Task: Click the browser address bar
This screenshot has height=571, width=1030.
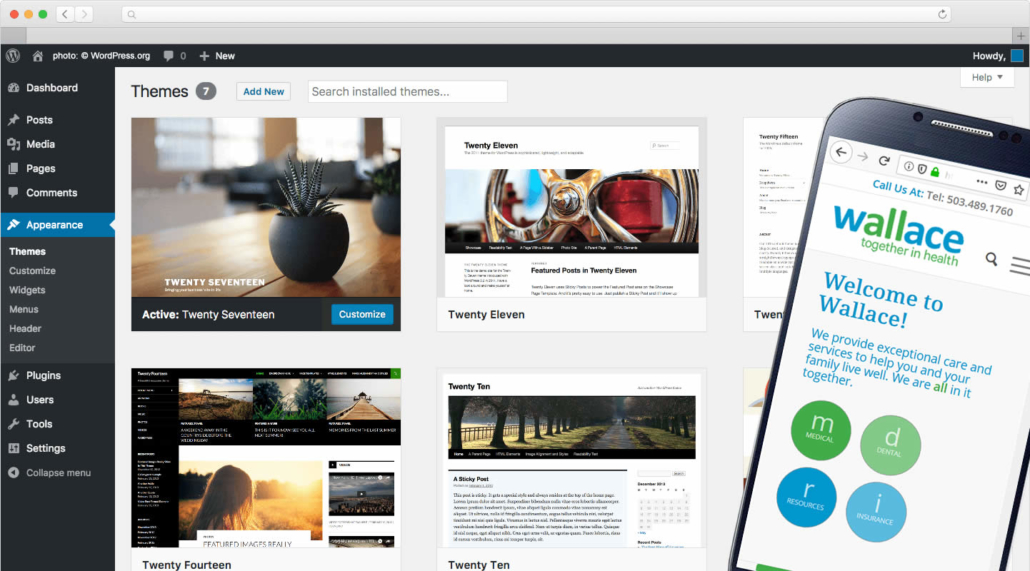Action: (x=536, y=14)
